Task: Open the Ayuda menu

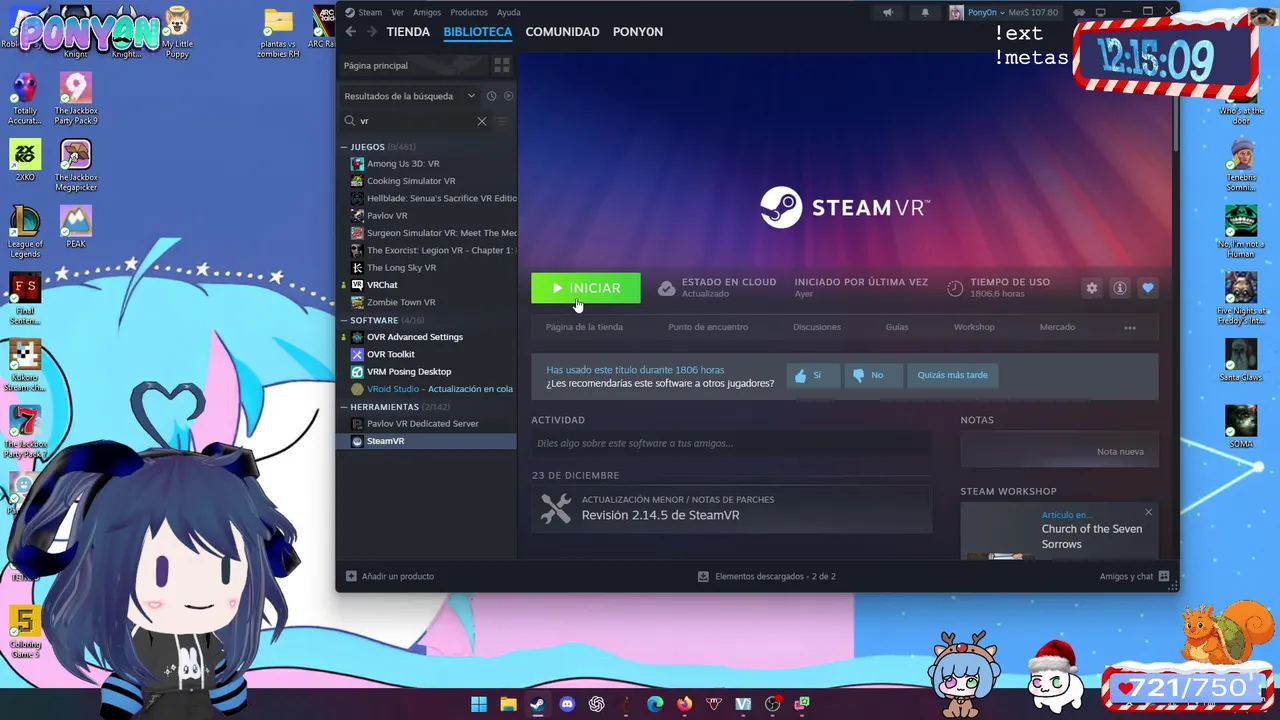Action: click(509, 12)
